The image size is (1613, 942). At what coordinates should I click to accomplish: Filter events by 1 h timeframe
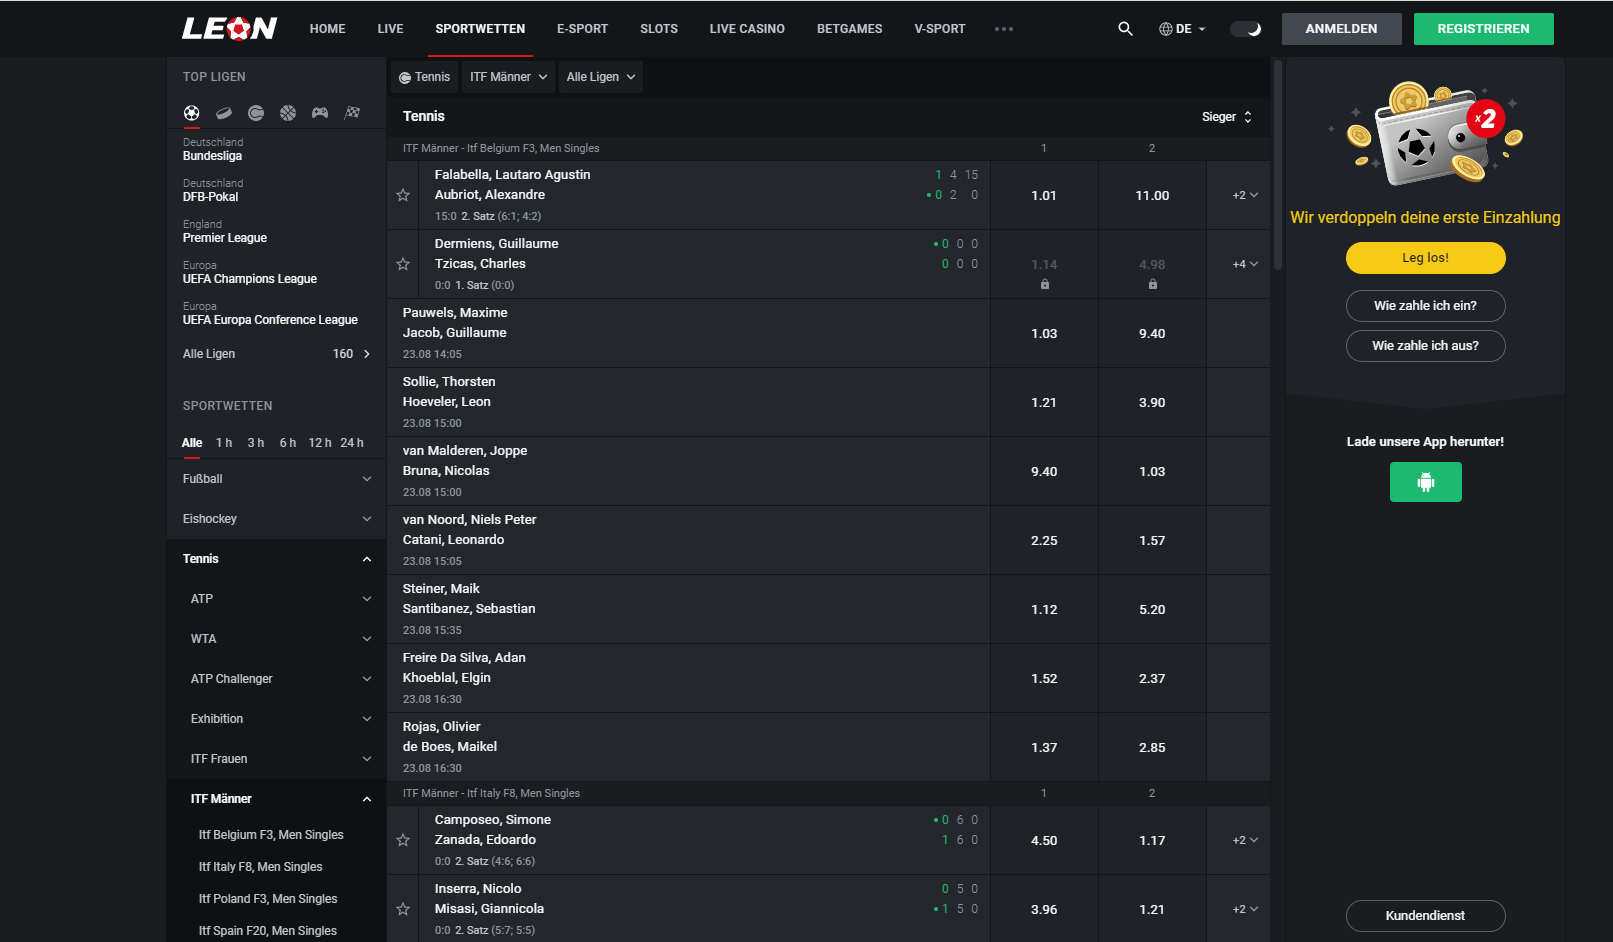224,443
